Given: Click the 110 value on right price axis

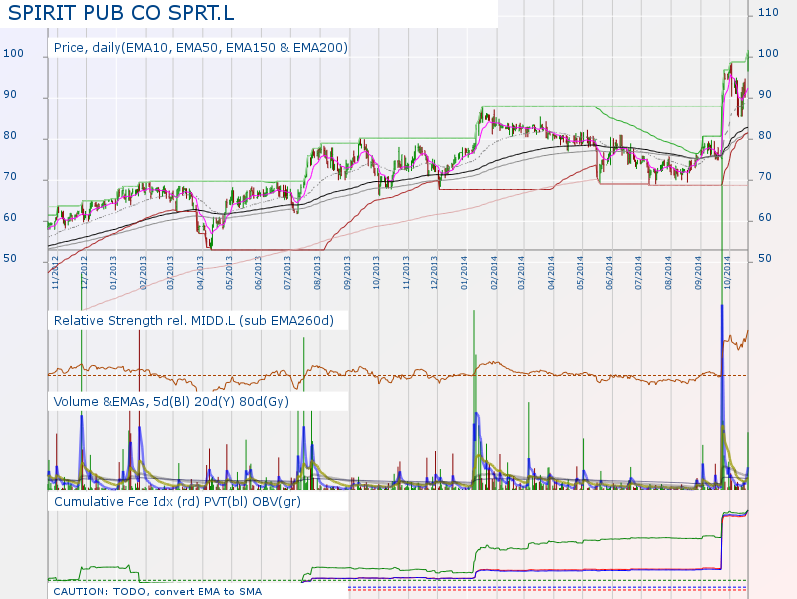Looking at the screenshot, I should pos(768,13).
